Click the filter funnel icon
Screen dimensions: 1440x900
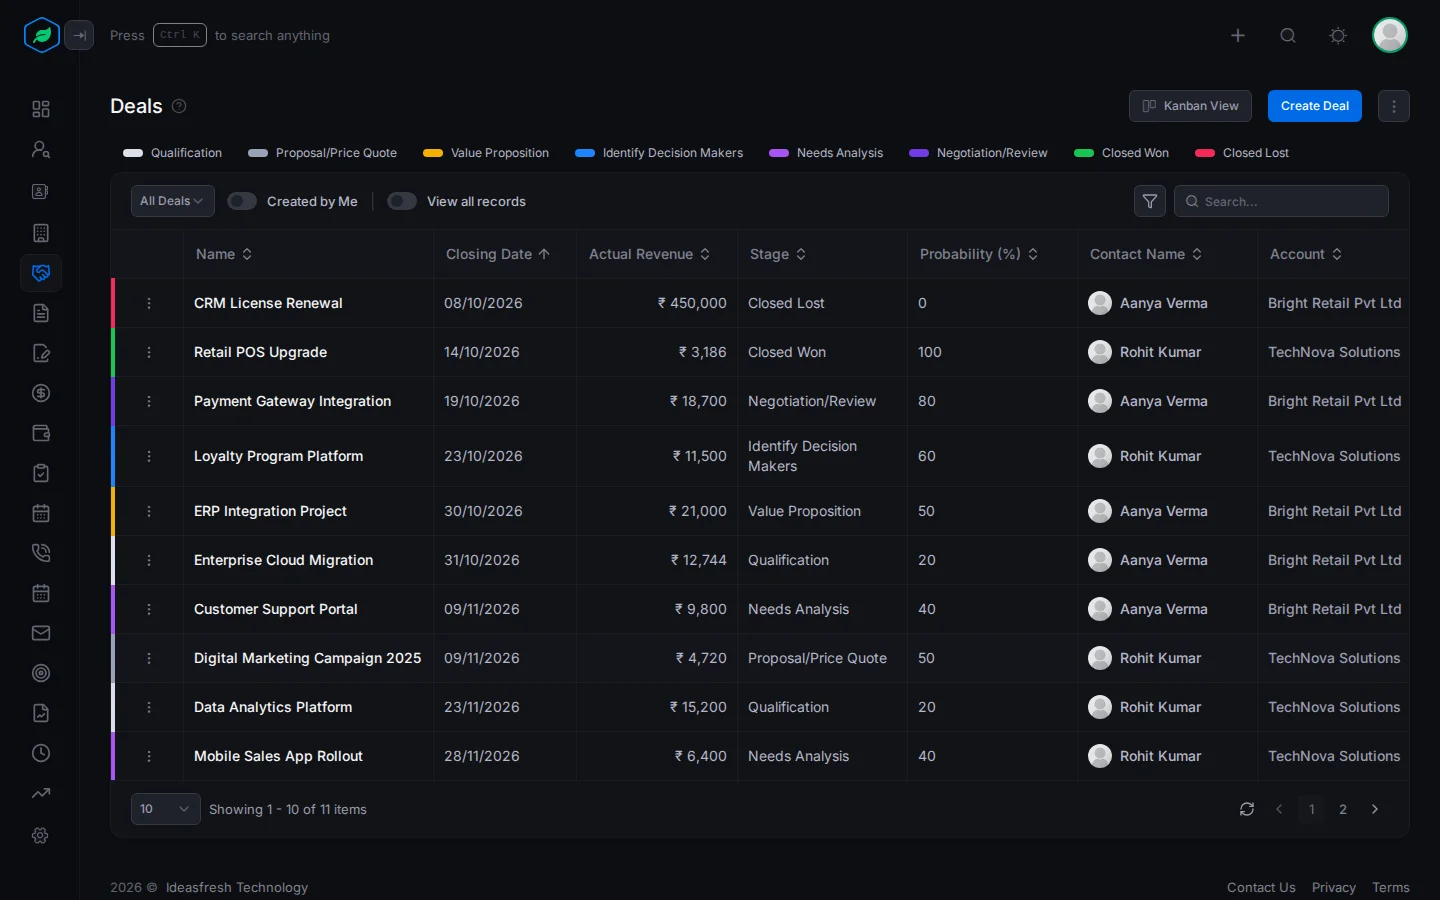1150,201
